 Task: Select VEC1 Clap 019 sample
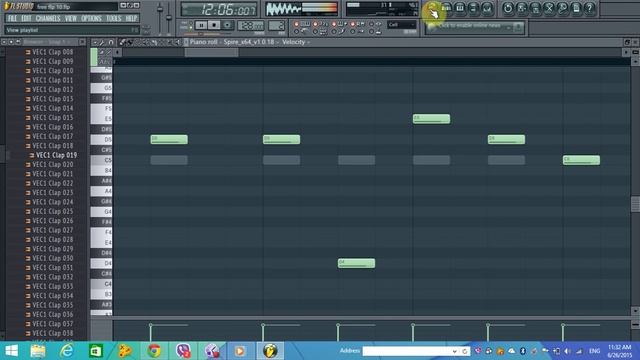(x=56, y=155)
